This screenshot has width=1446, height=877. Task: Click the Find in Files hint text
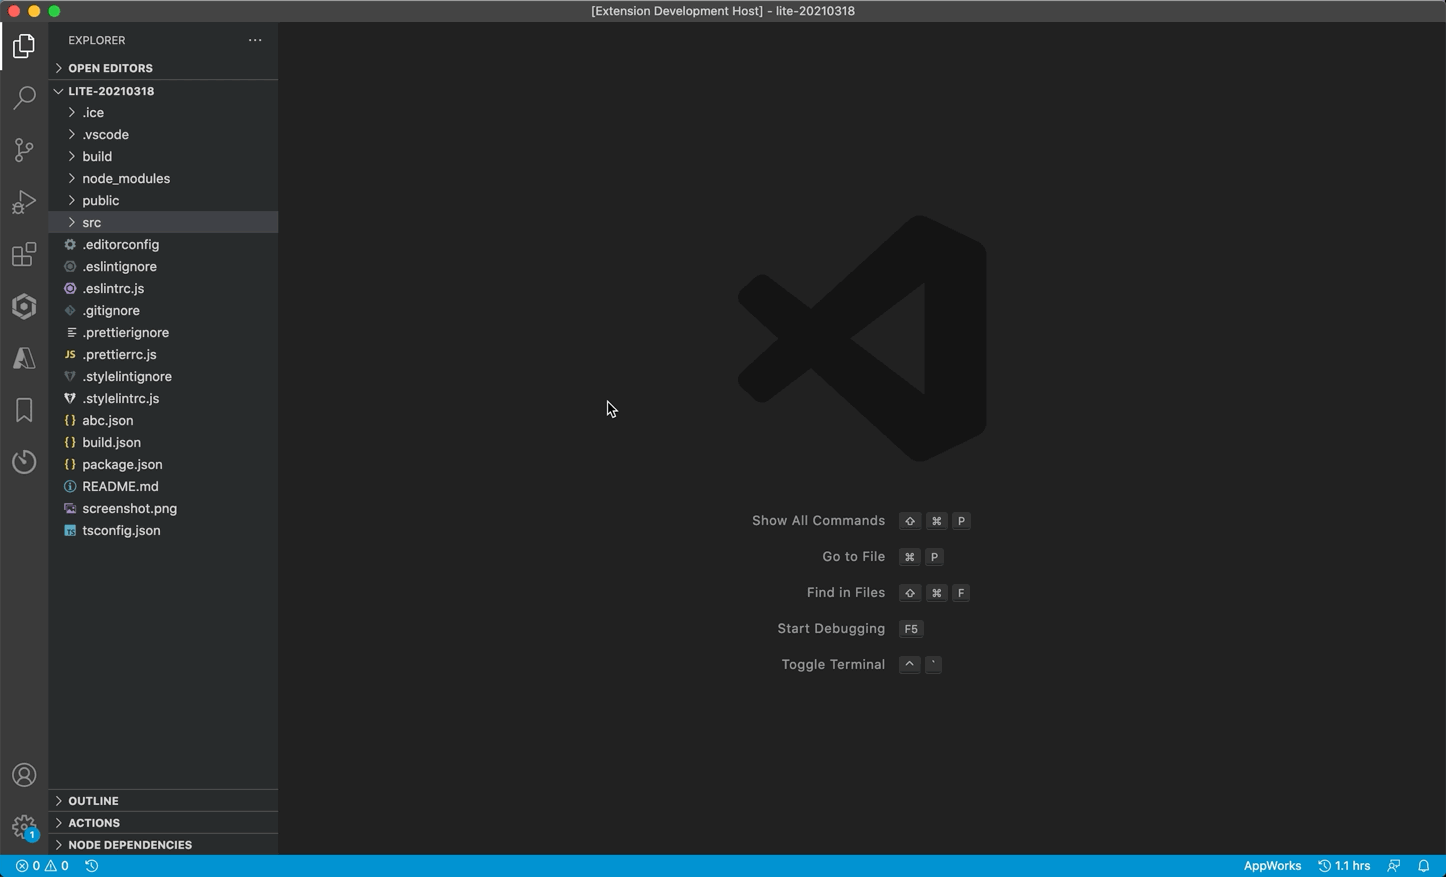(x=846, y=593)
